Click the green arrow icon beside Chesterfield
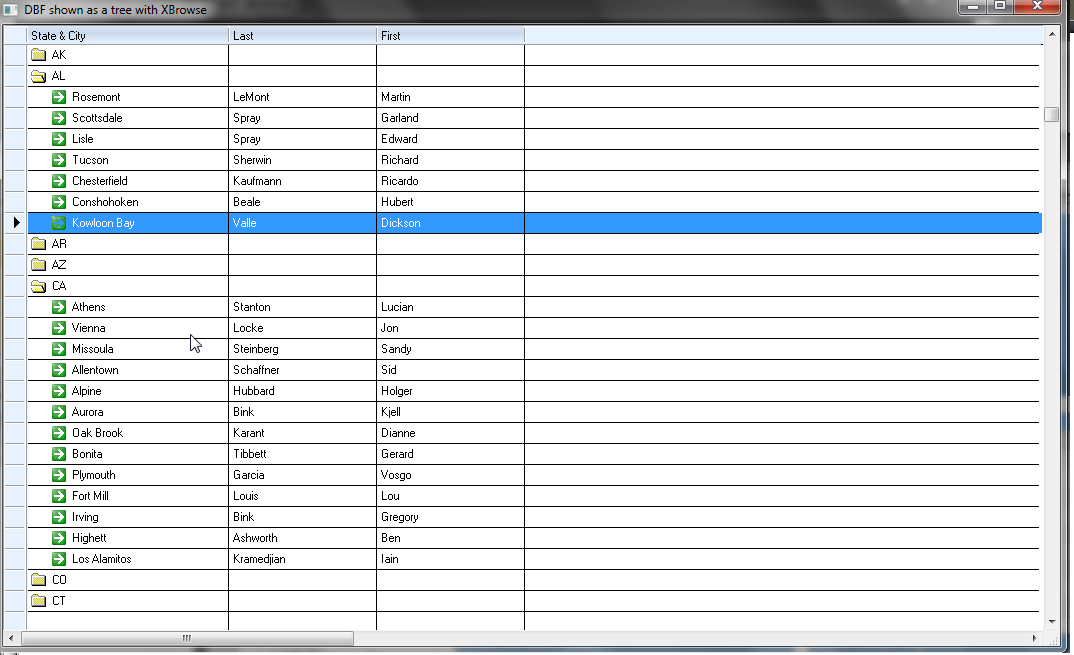This screenshot has height=655, width=1074. (x=59, y=181)
